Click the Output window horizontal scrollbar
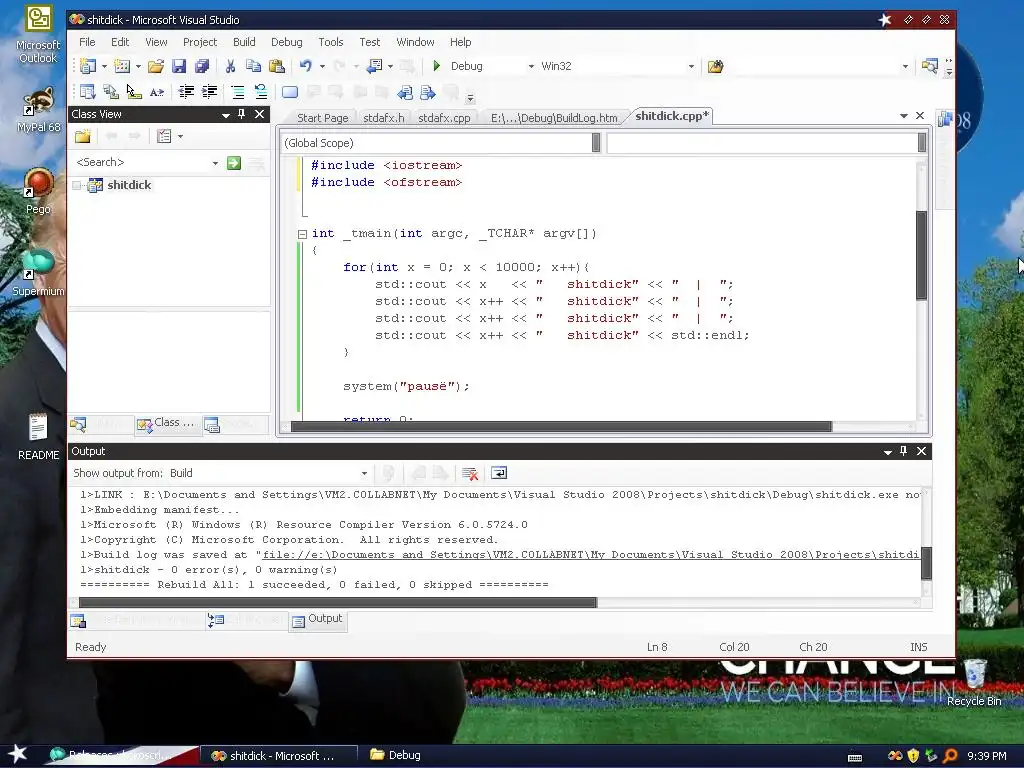 338,603
